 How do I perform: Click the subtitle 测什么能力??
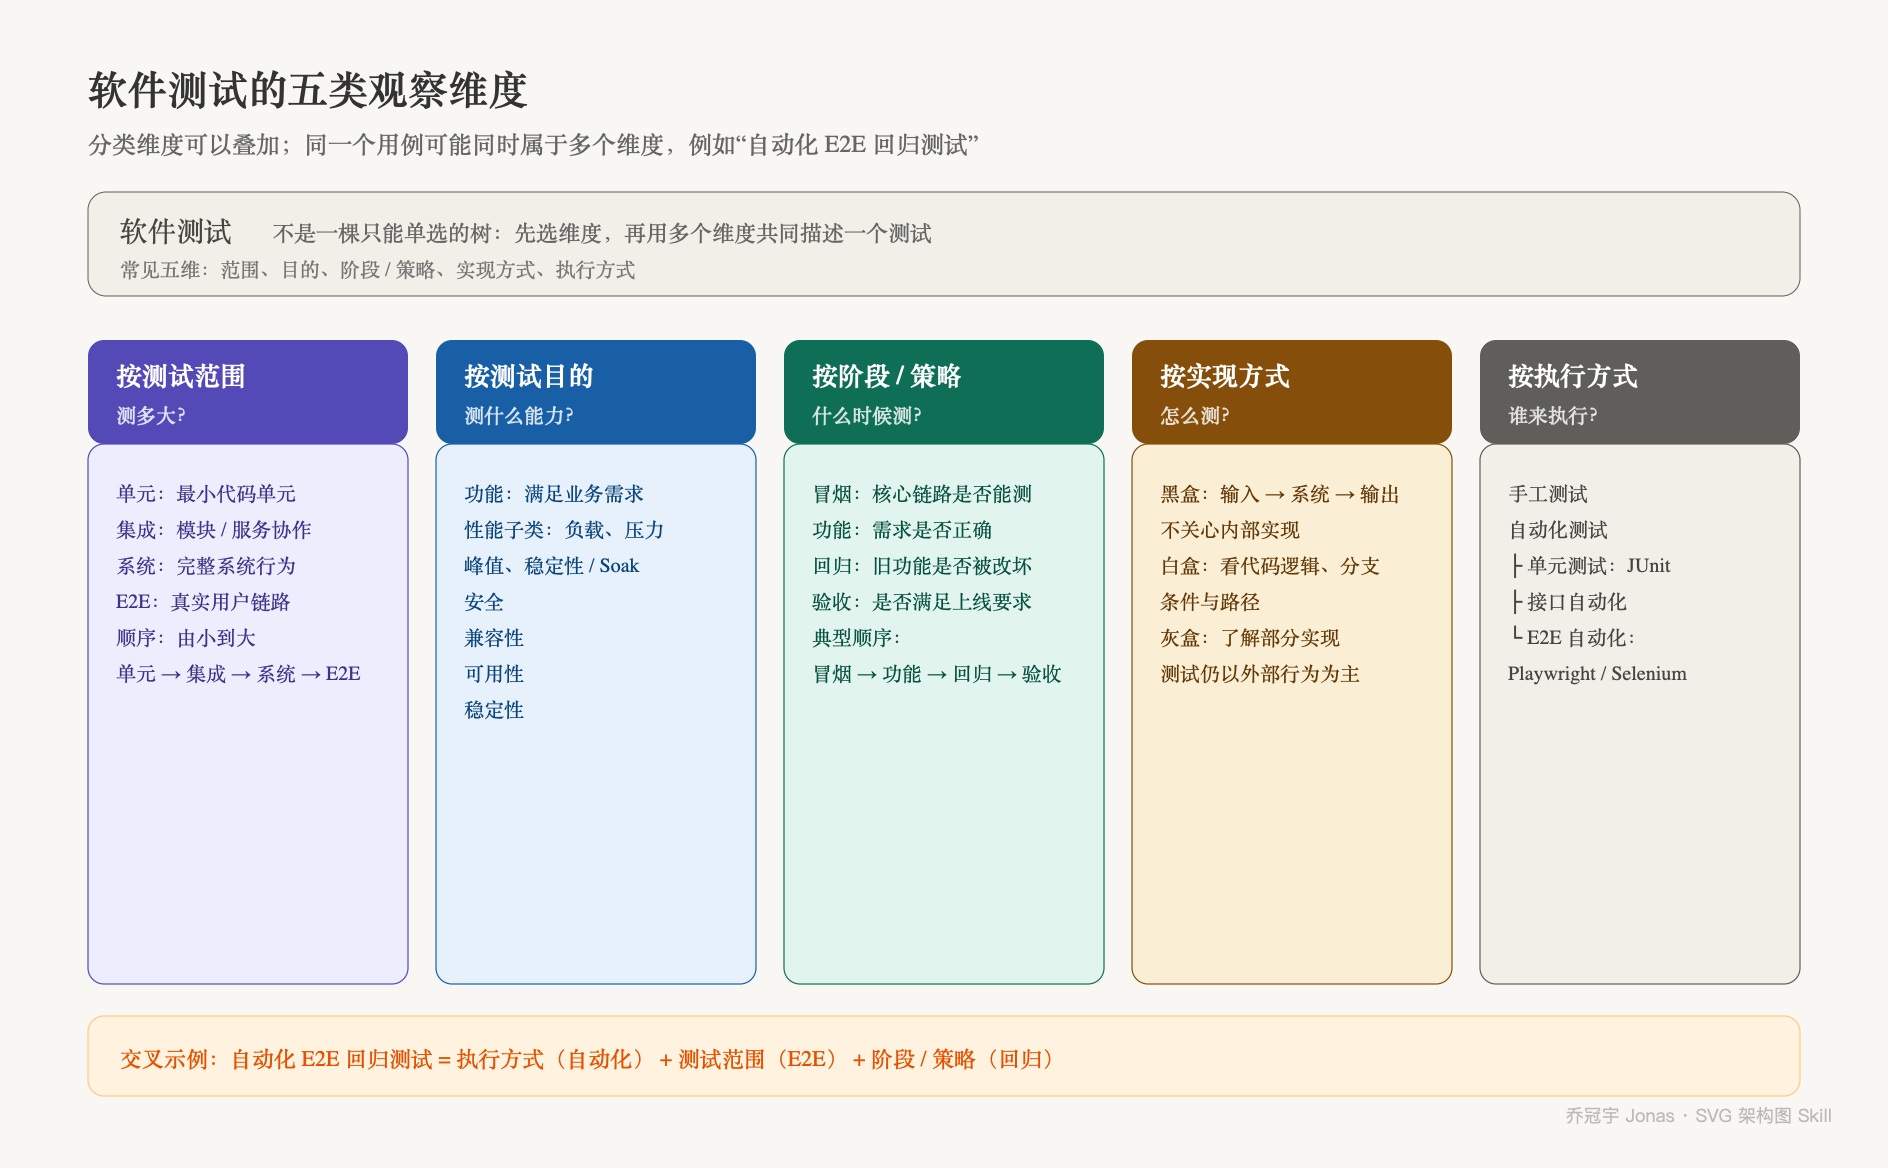coord(519,416)
